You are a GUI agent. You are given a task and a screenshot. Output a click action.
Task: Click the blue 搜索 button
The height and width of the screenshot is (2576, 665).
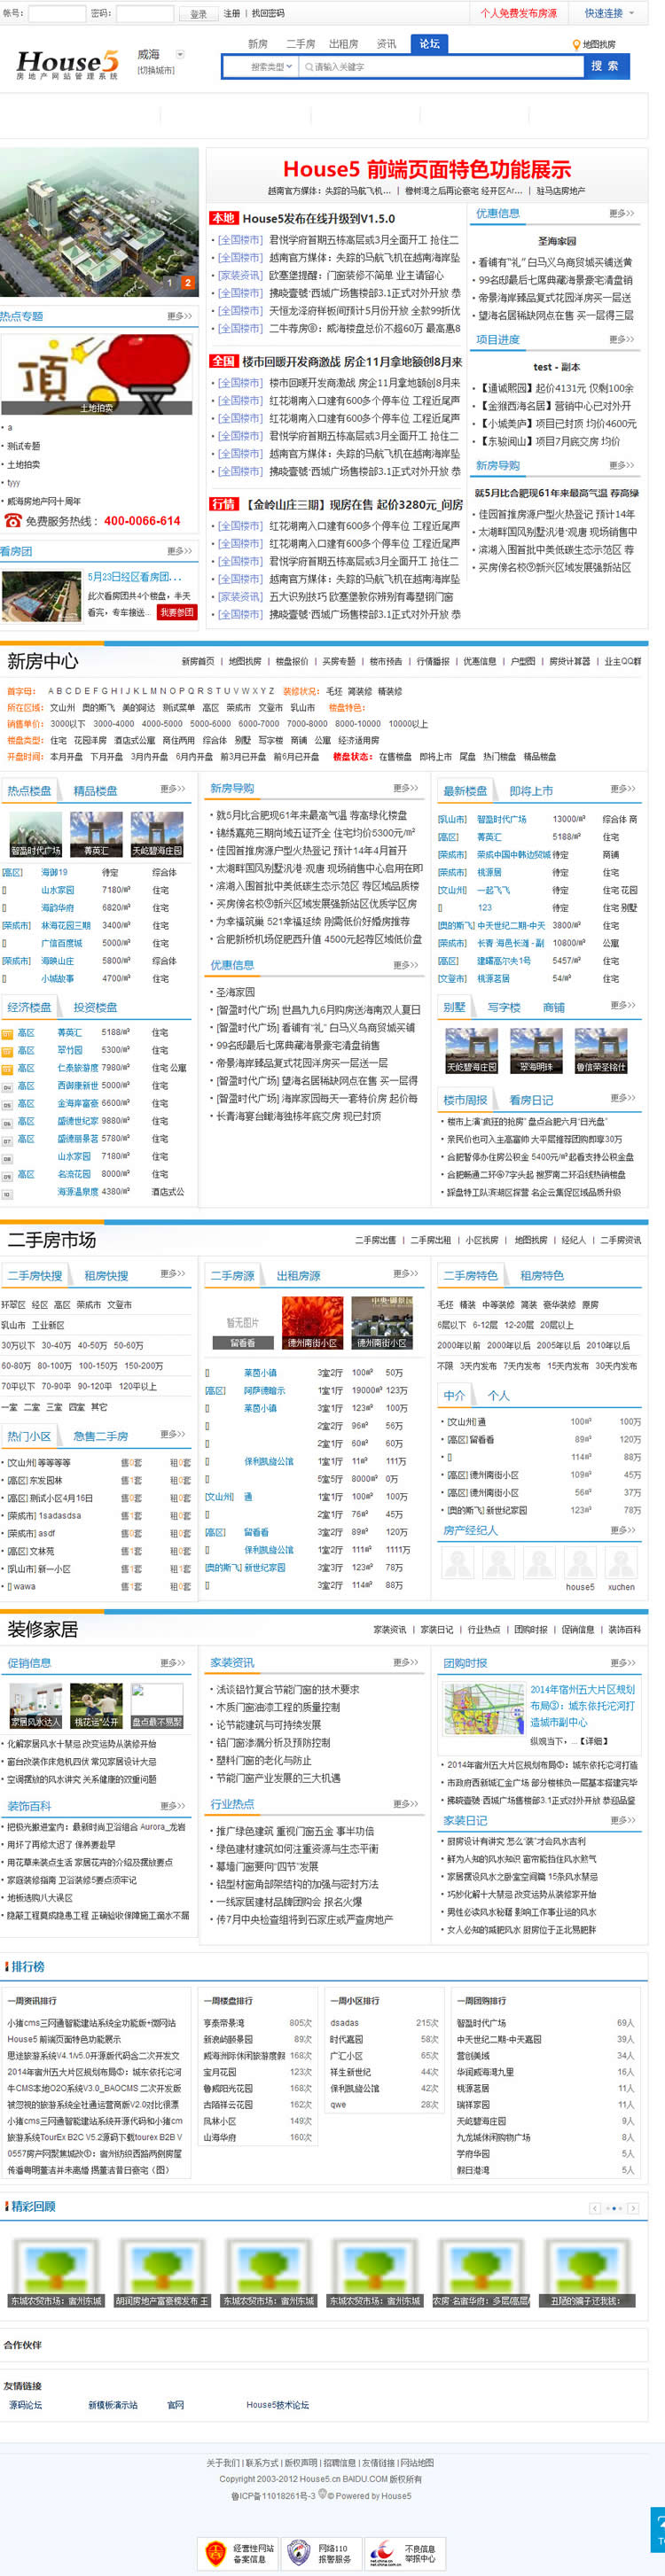[x=604, y=66]
